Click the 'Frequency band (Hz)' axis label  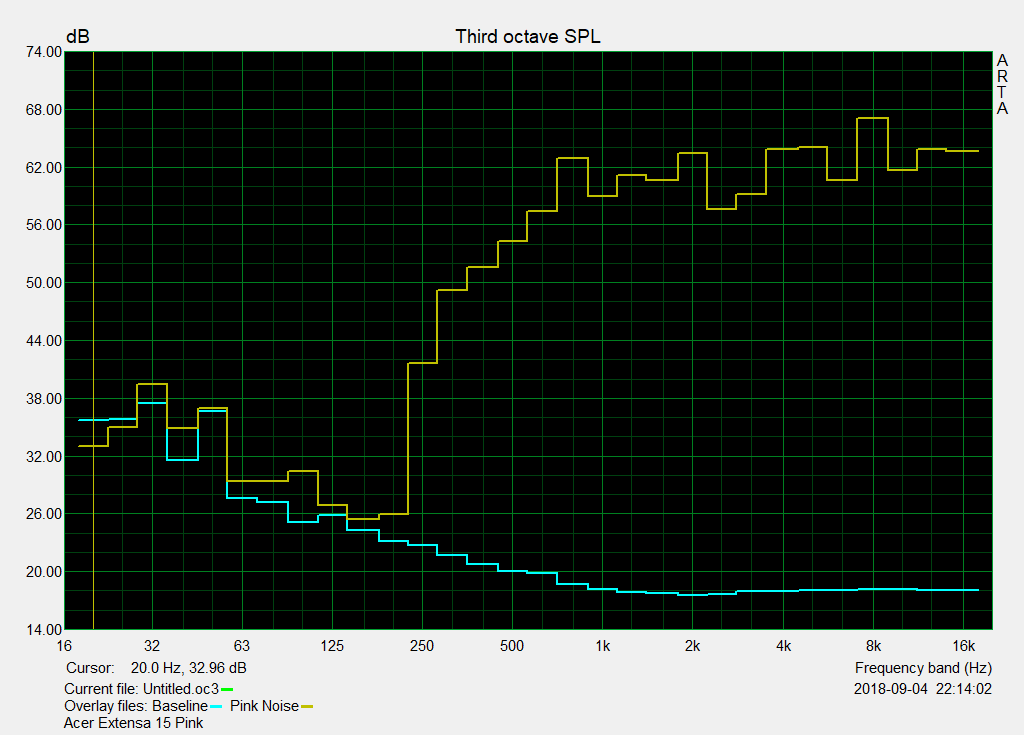pyautogui.click(x=923, y=667)
